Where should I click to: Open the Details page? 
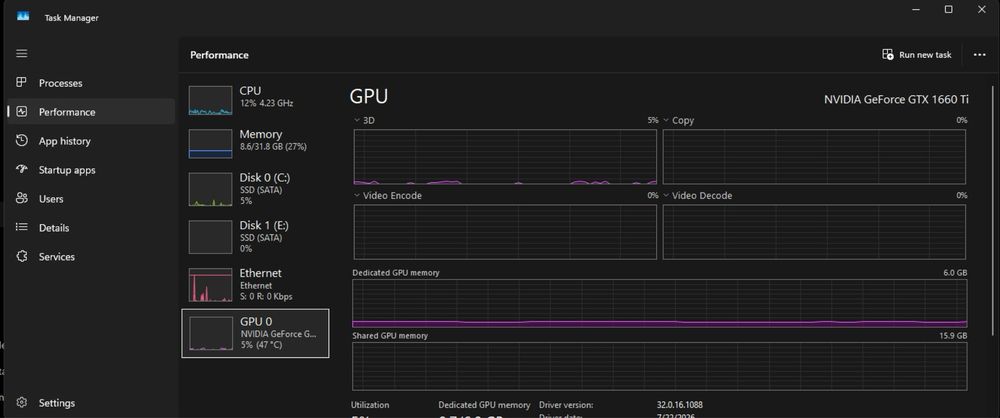tap(54, 228)
